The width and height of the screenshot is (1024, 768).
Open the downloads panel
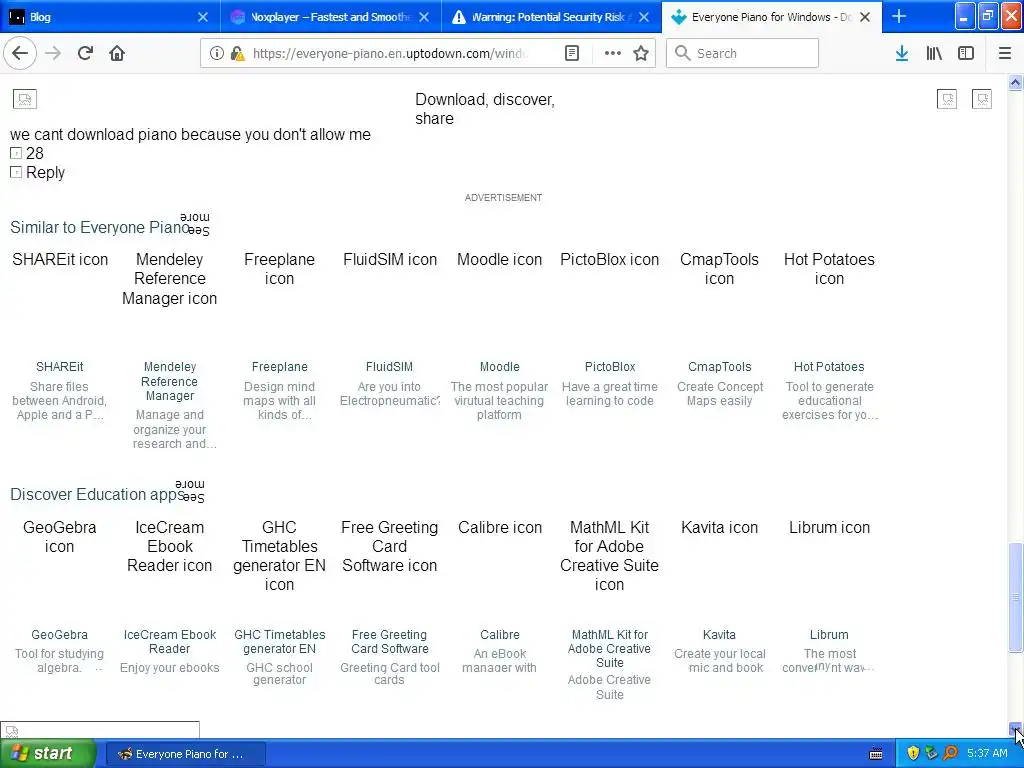pos(902,54)
